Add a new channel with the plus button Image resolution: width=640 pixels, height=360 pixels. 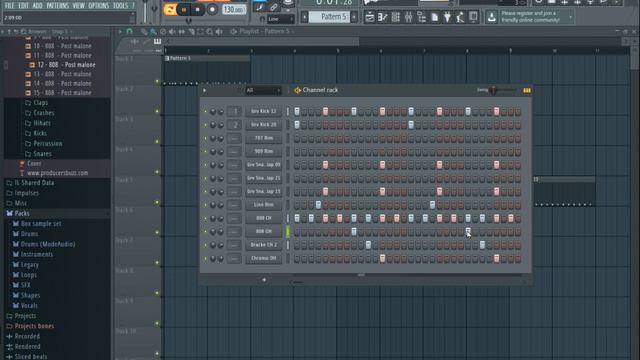(264, 280)
